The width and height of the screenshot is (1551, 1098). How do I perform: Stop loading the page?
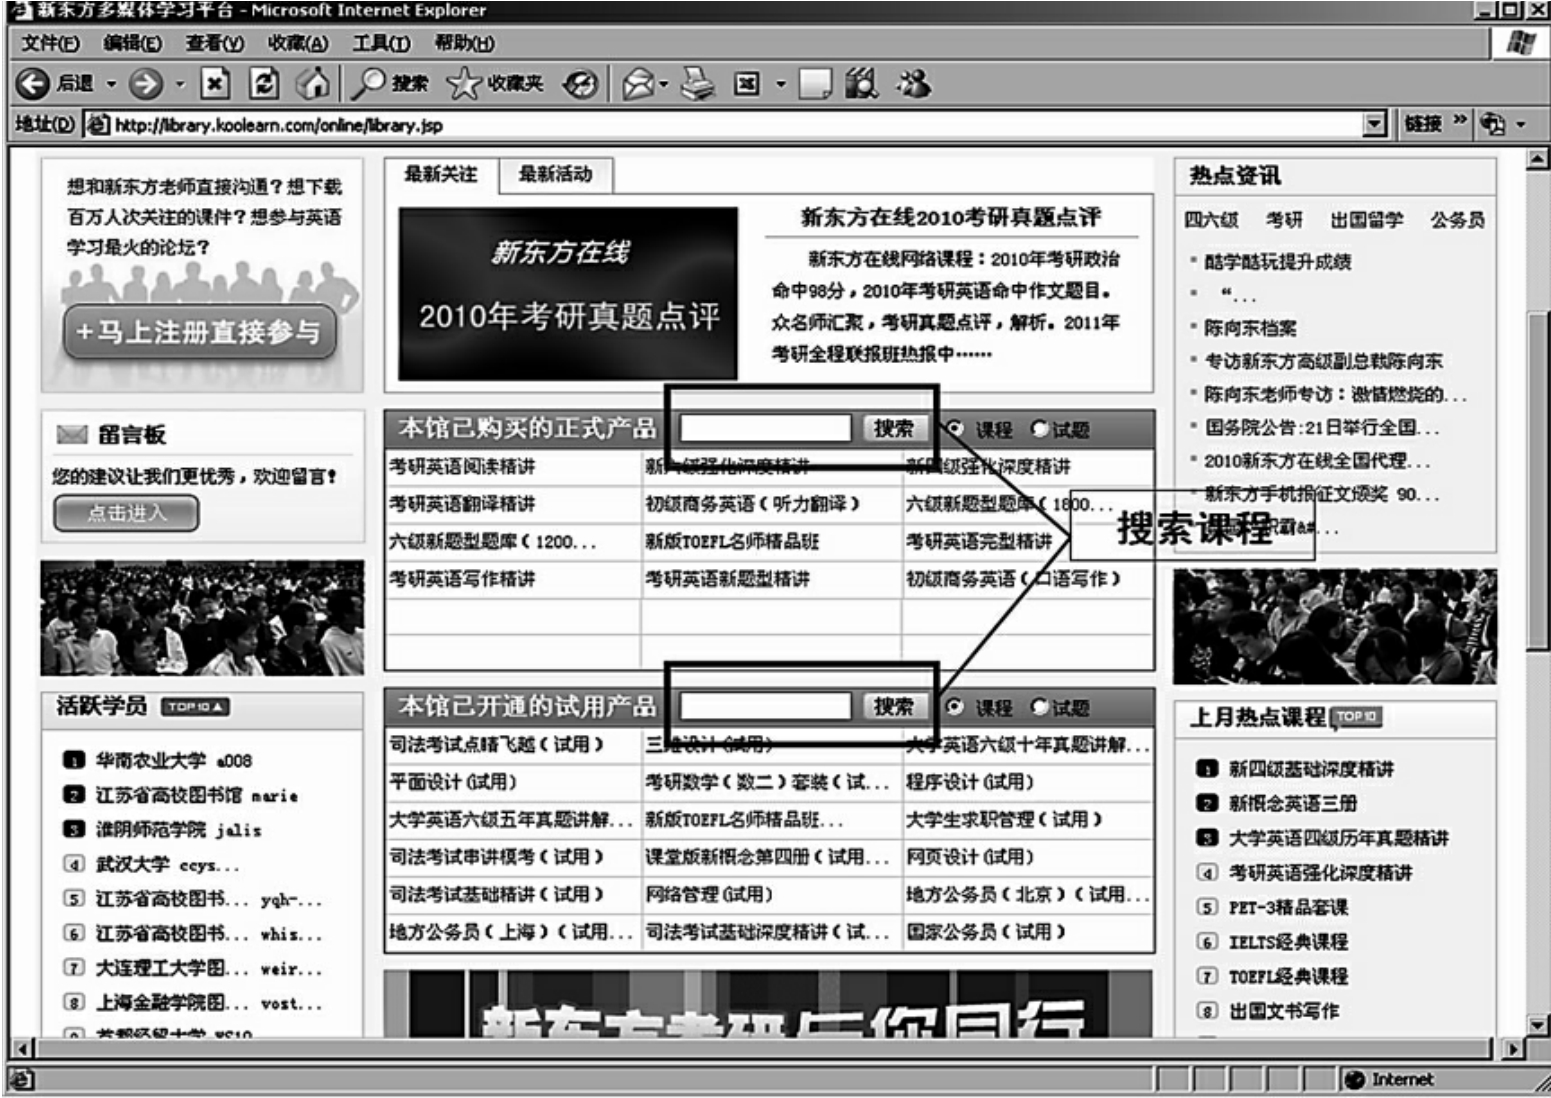coord(215,83)
